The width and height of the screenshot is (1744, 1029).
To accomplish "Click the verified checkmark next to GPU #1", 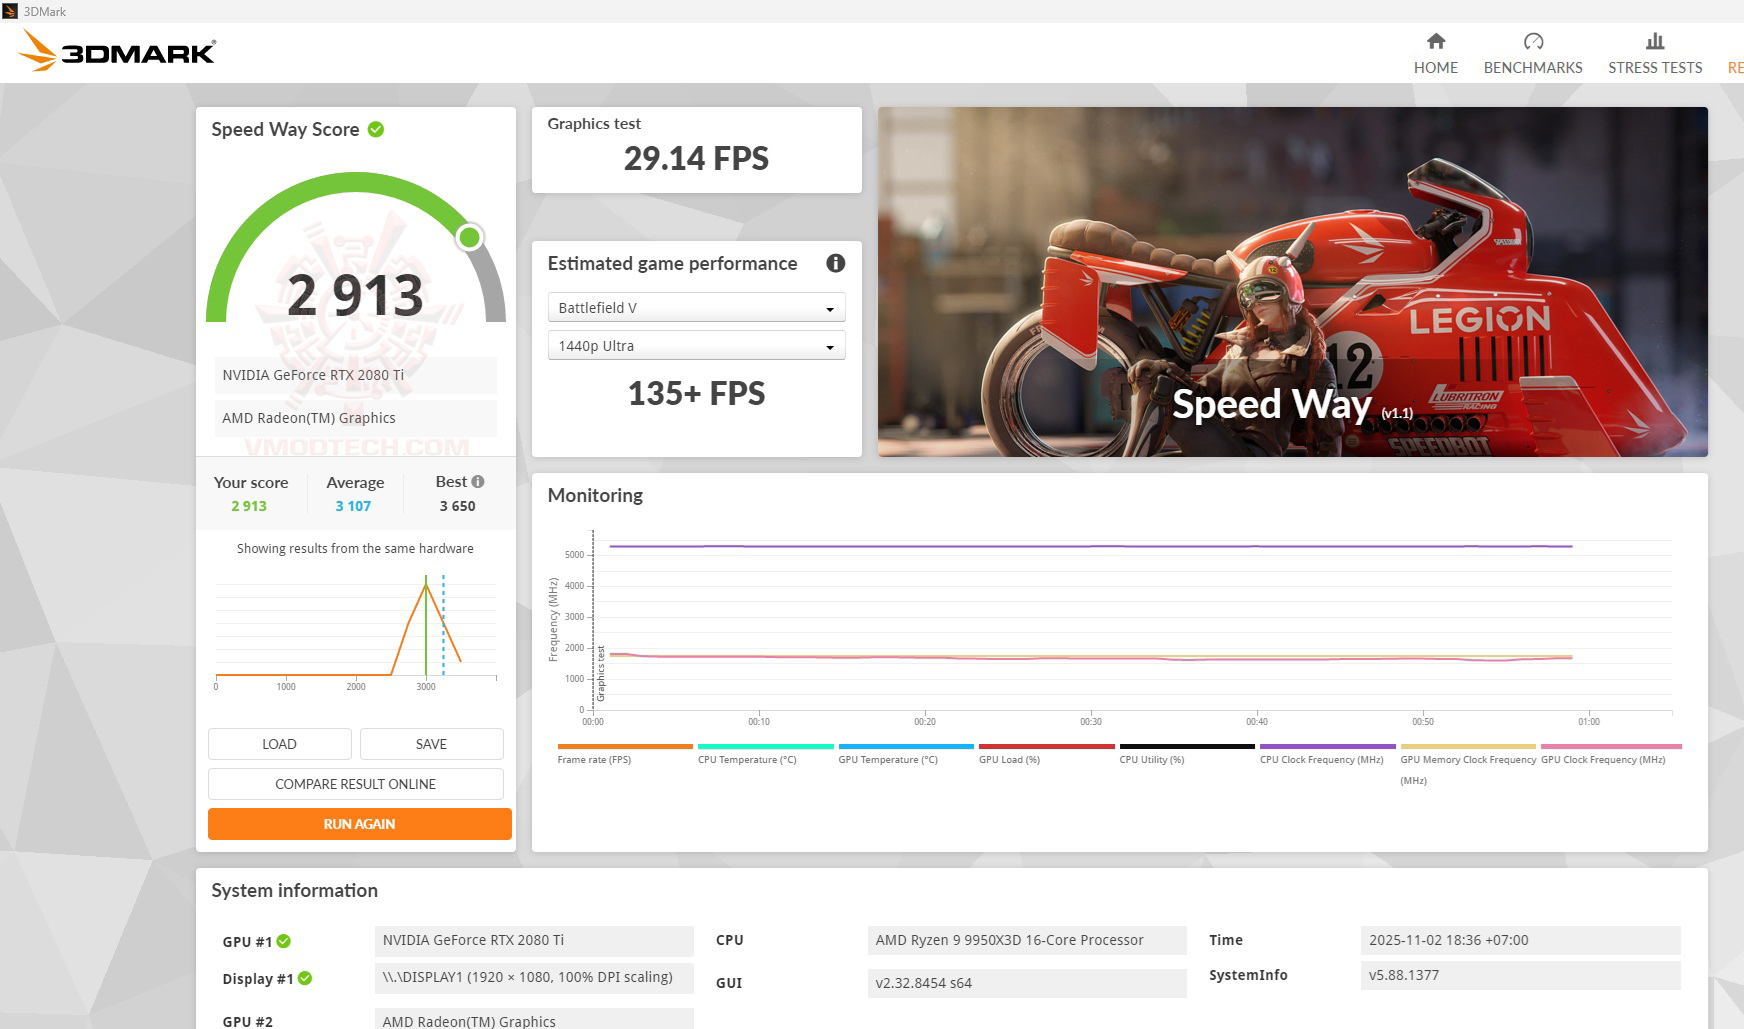I will [x=285, y=941].
